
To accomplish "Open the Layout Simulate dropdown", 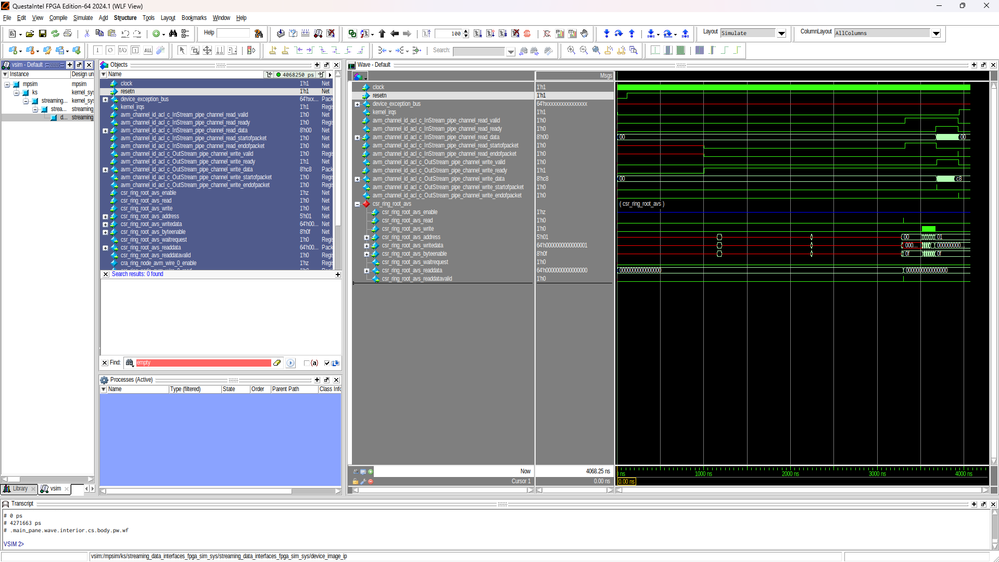I will pos(781,33).
